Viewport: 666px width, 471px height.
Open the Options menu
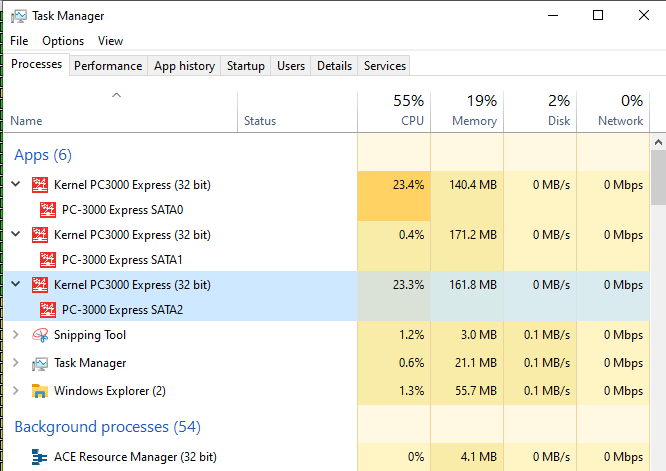pyautogui.click(x=63, y=41)
